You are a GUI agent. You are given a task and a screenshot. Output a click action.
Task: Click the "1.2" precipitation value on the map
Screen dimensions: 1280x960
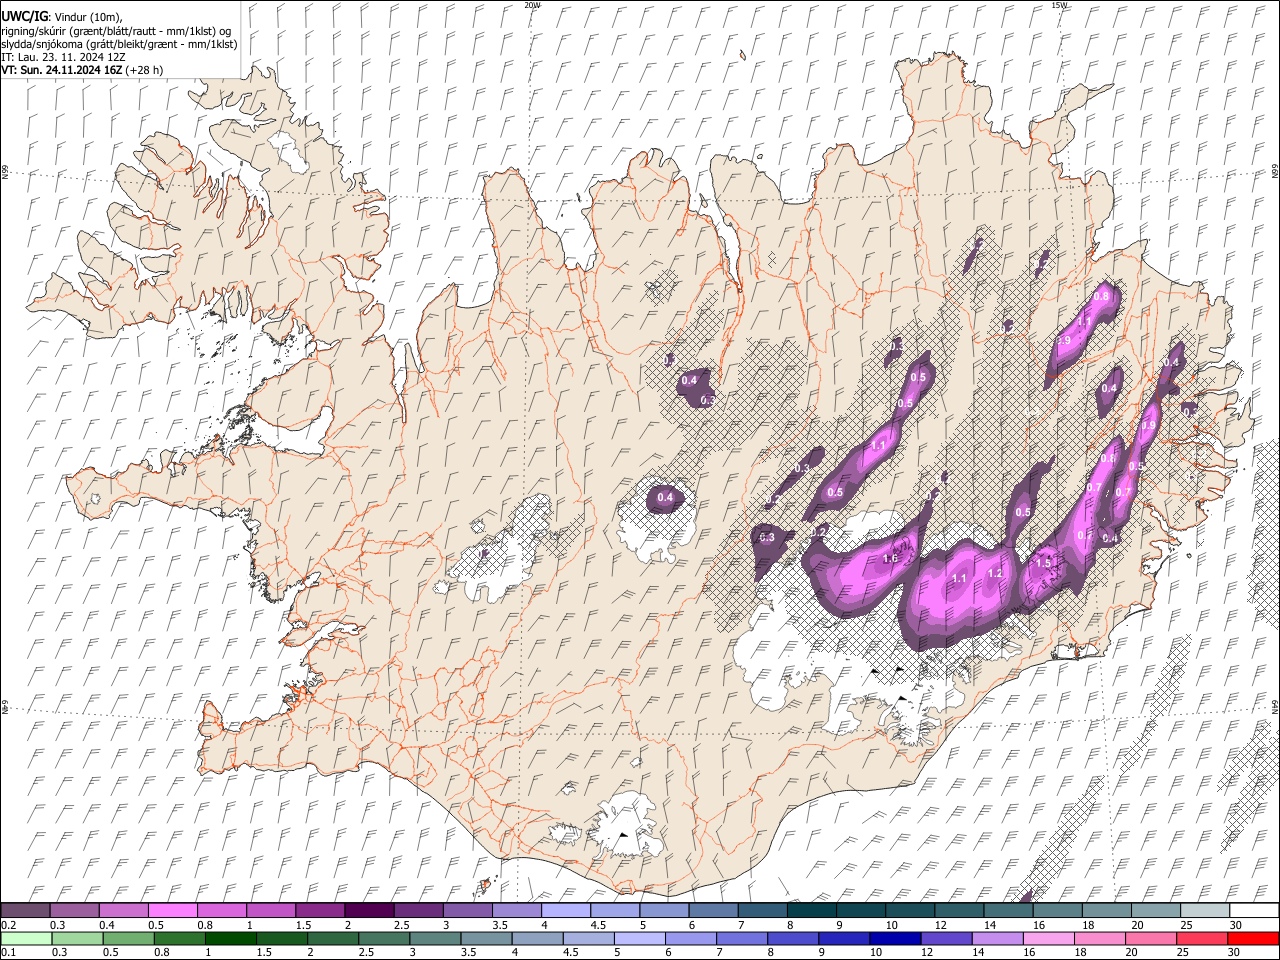tap(995, 574)
